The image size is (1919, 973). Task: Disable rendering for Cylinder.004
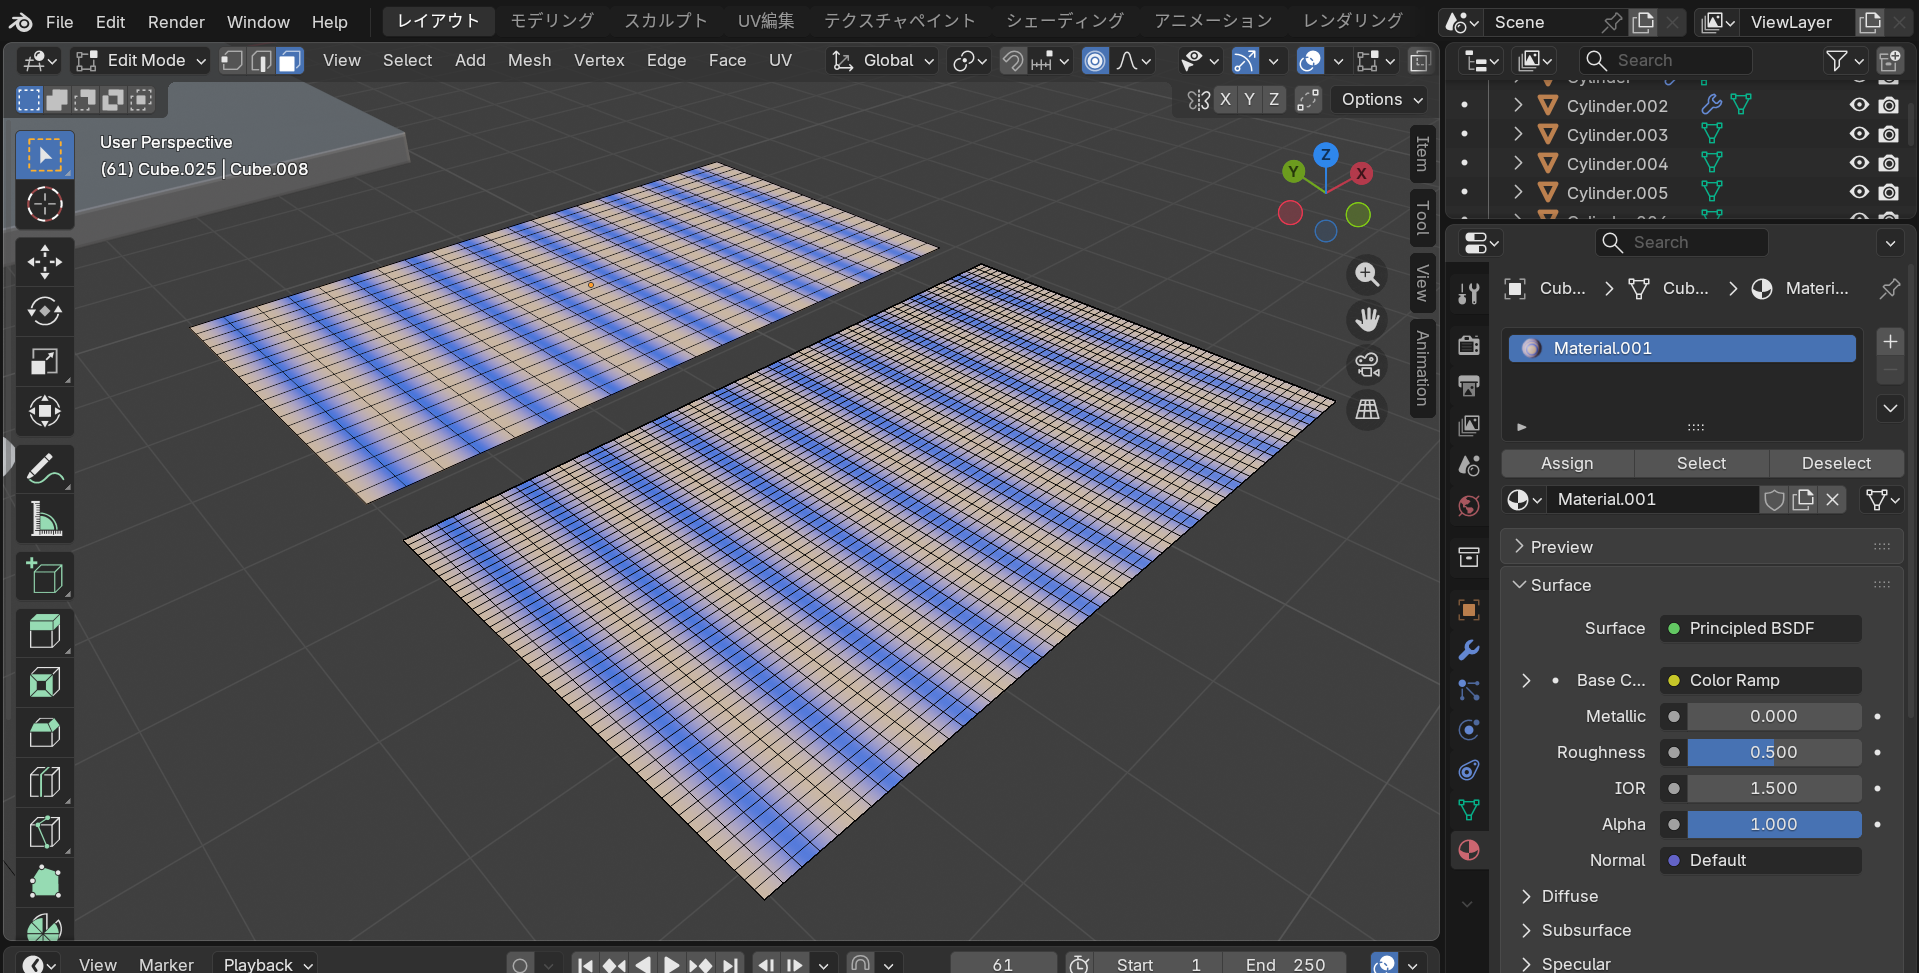(1888, 163)
